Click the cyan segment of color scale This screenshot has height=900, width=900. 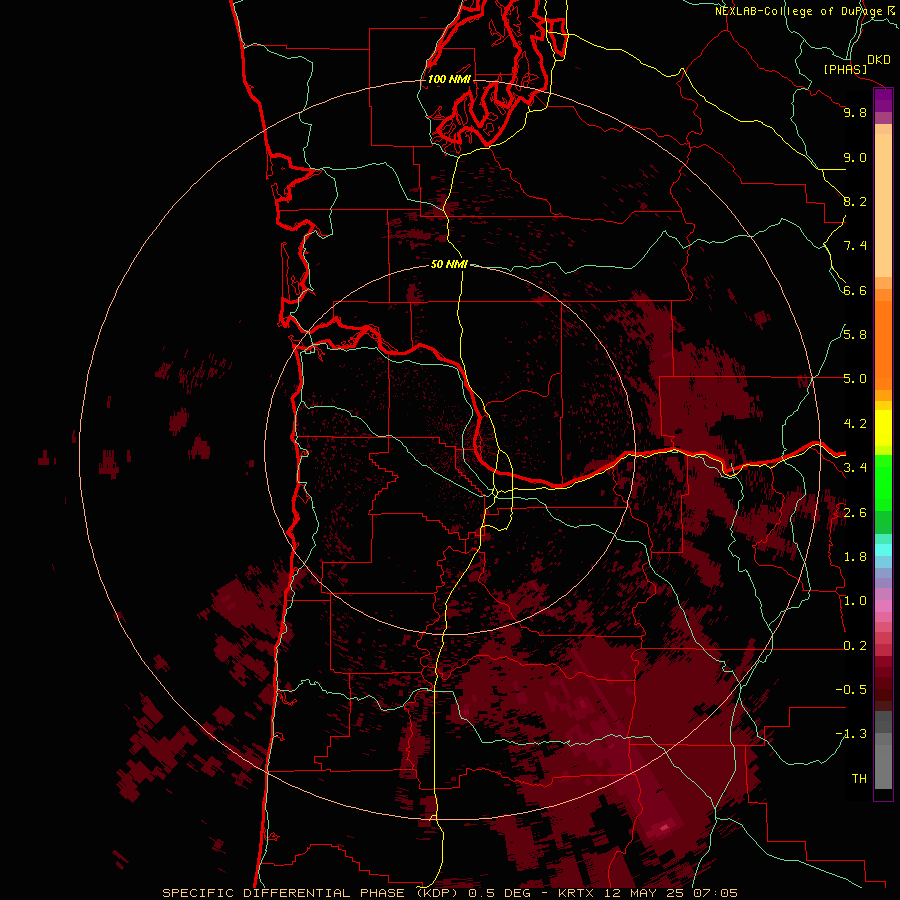(883, 550)
